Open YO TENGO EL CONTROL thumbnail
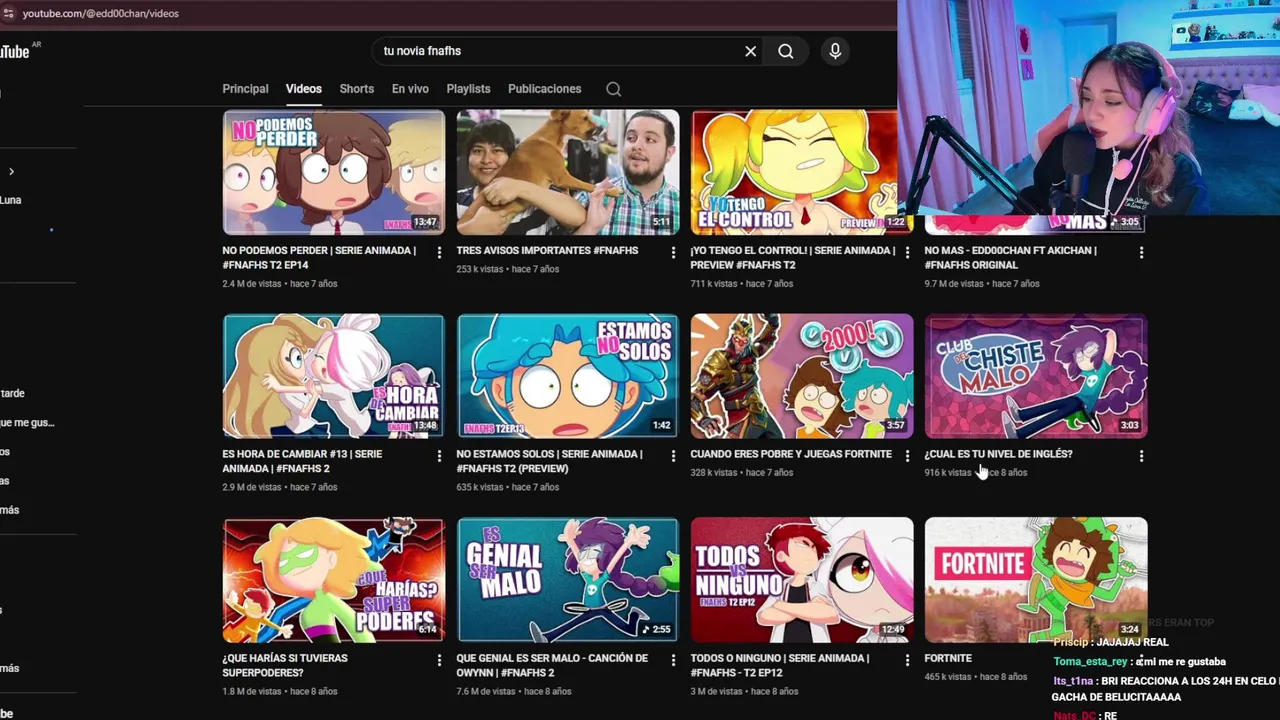This screenshot has width=1280, height=720. click(795, 172)
